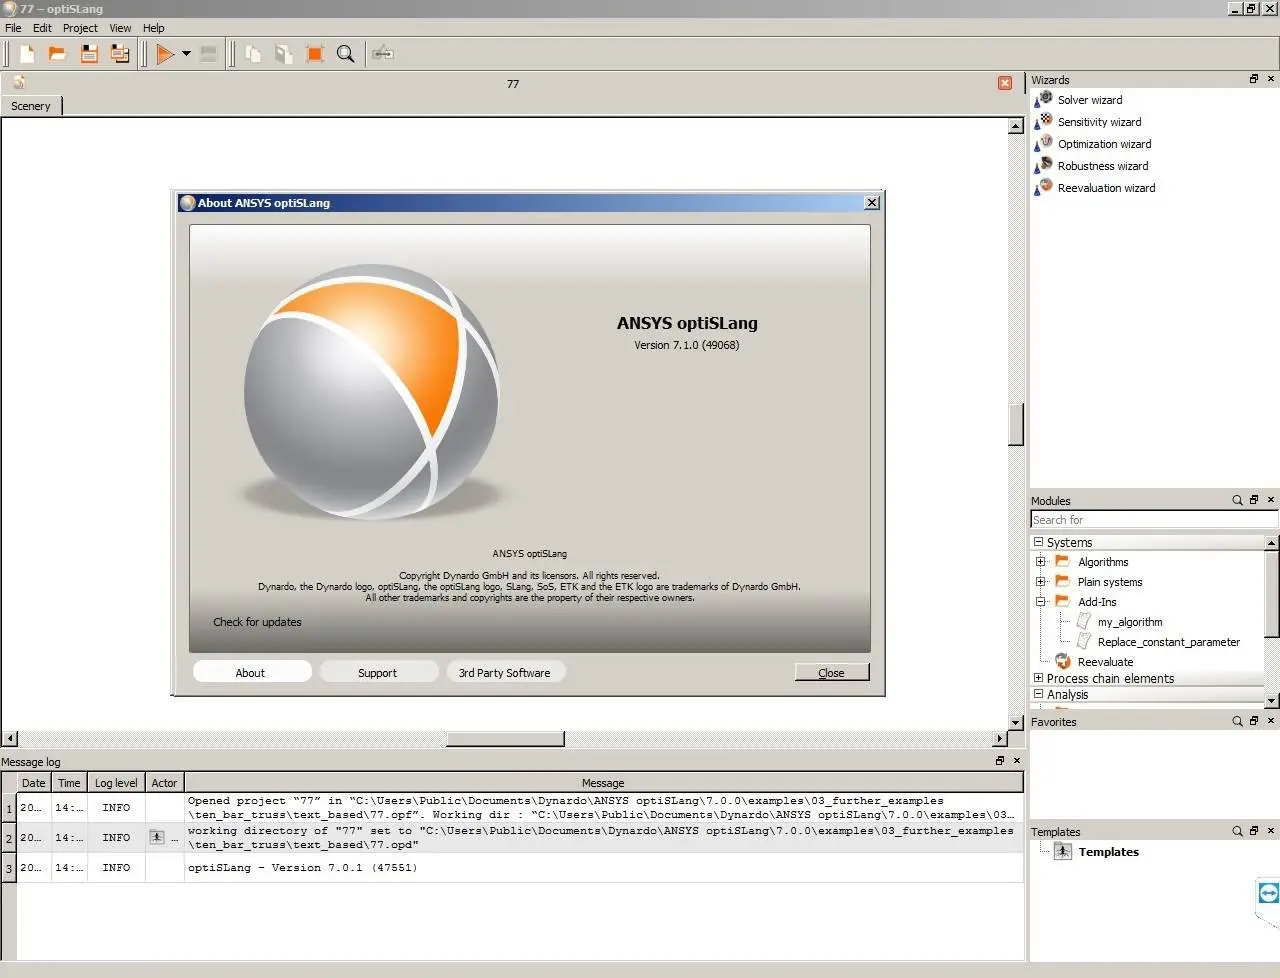
Task: Click the TeamViewer side panel icon
Action: pos(1268,893)
